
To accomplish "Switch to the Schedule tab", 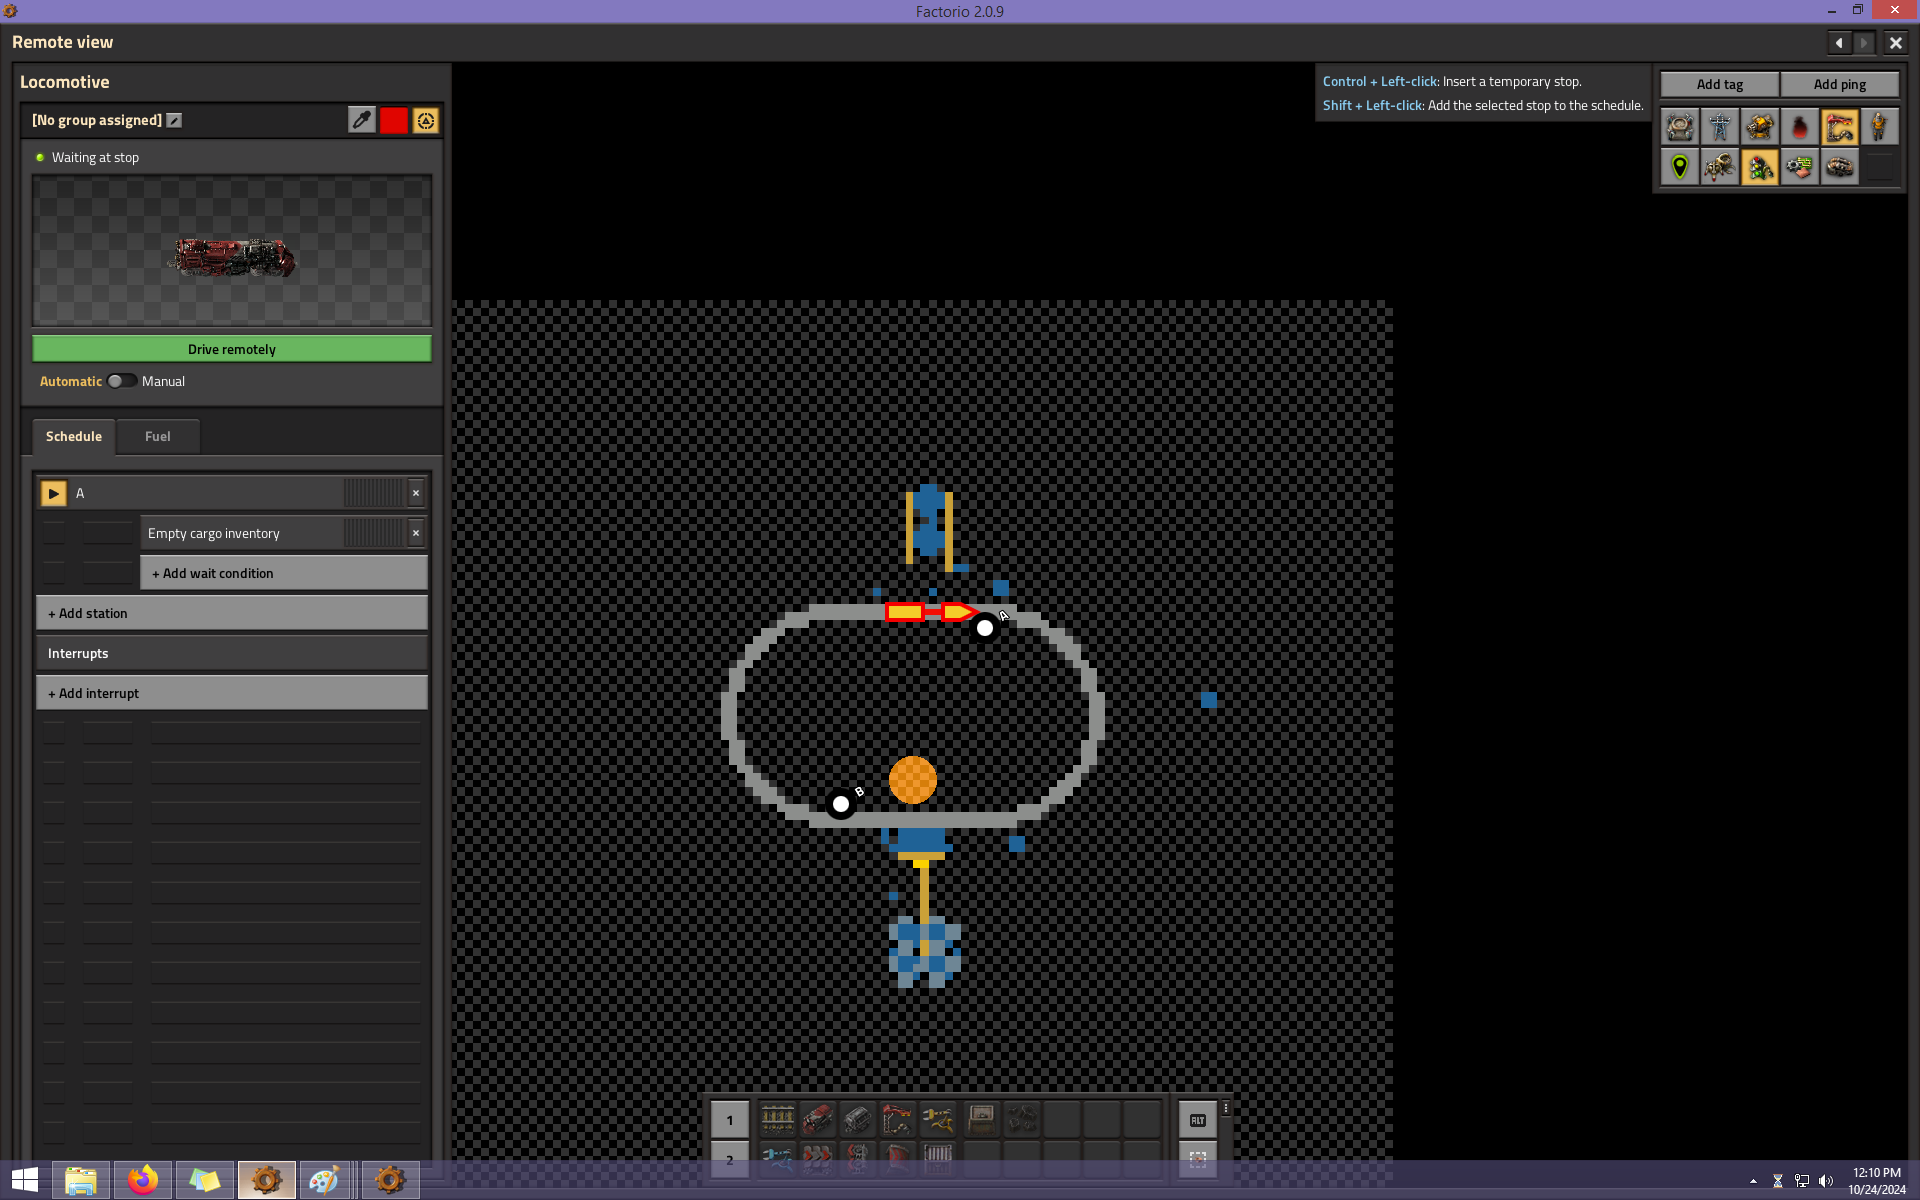I will pyautogui.click(x=74, y=436).
